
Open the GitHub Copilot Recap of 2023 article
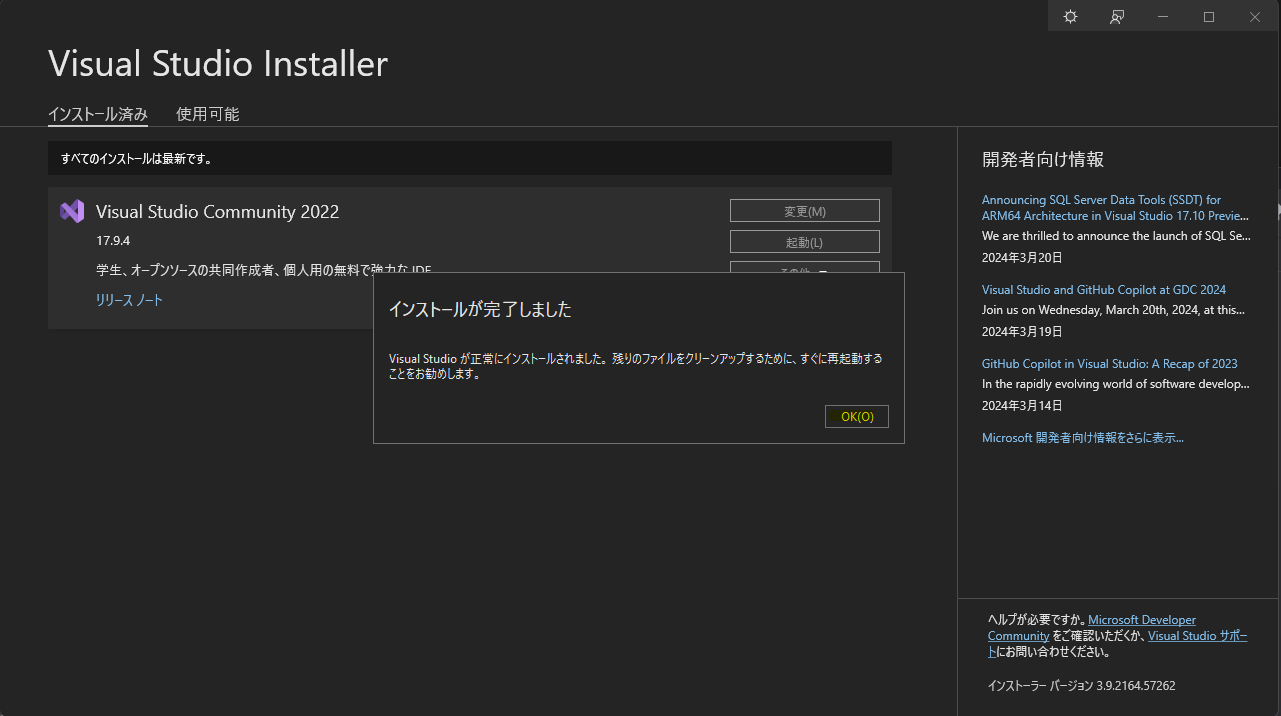(1110, 363)
